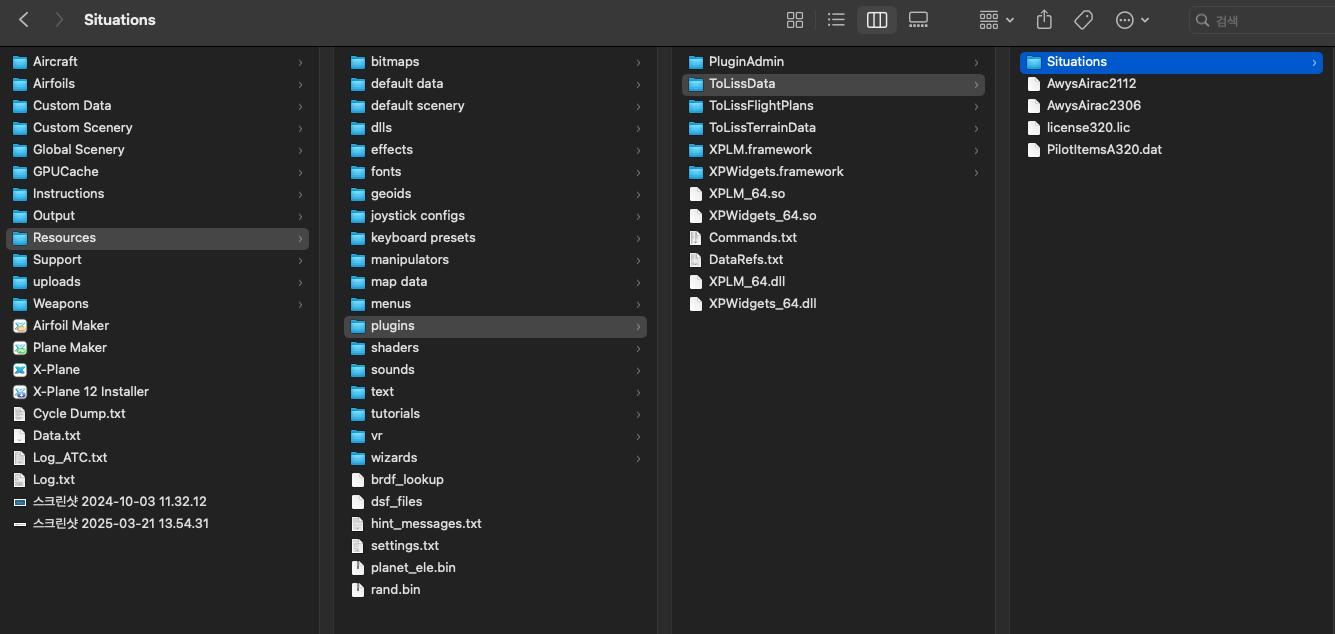
Task: Click the DataRefs.txt file icon
Action: pos(696,260)
